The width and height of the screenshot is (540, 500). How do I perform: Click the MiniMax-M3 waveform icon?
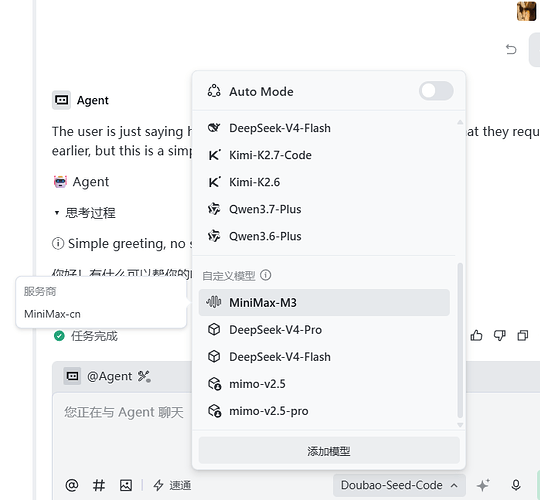click(214, 302)
